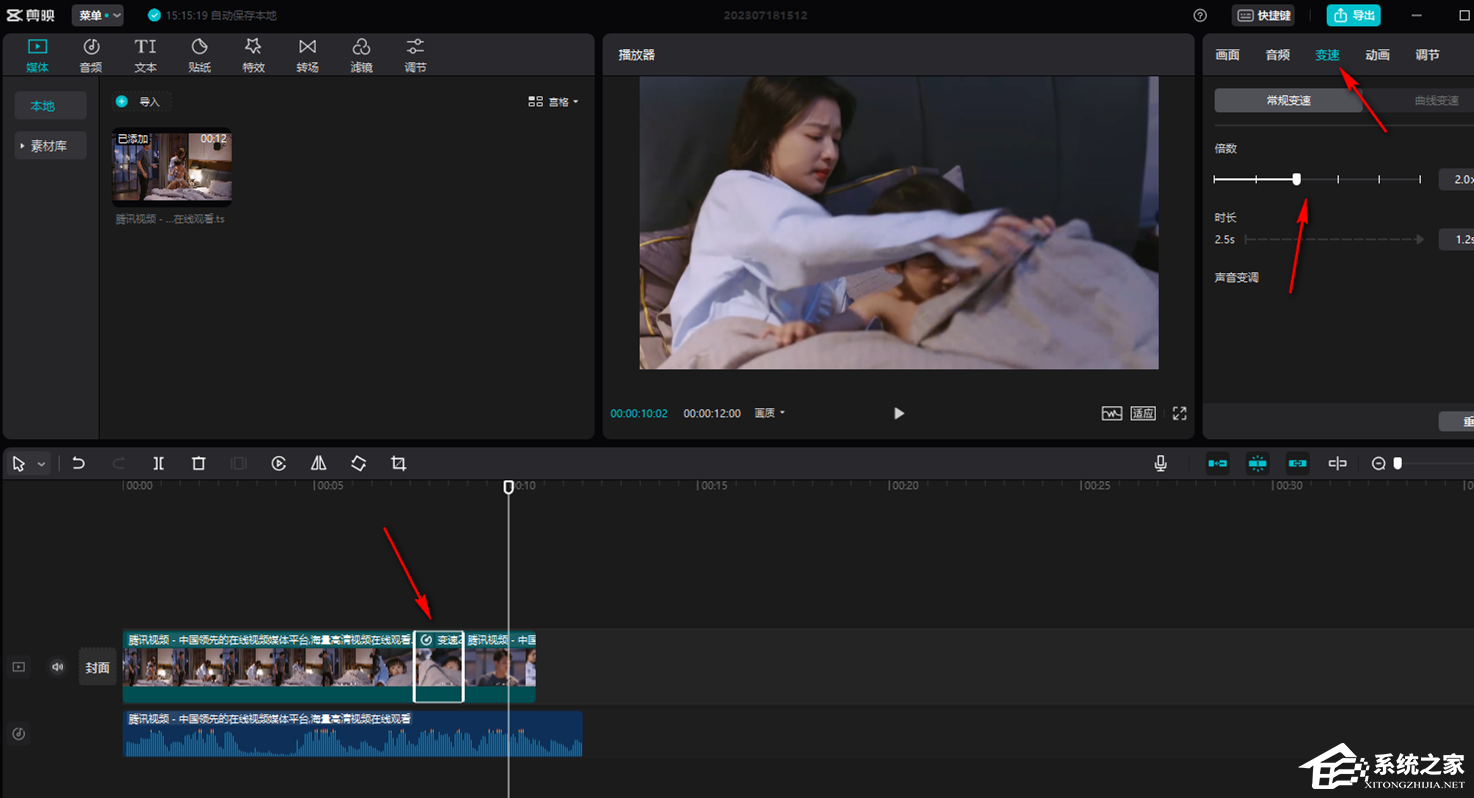Click the 封面 cover button
Viewport: 1474px width, 798px height.
(97, 667)
